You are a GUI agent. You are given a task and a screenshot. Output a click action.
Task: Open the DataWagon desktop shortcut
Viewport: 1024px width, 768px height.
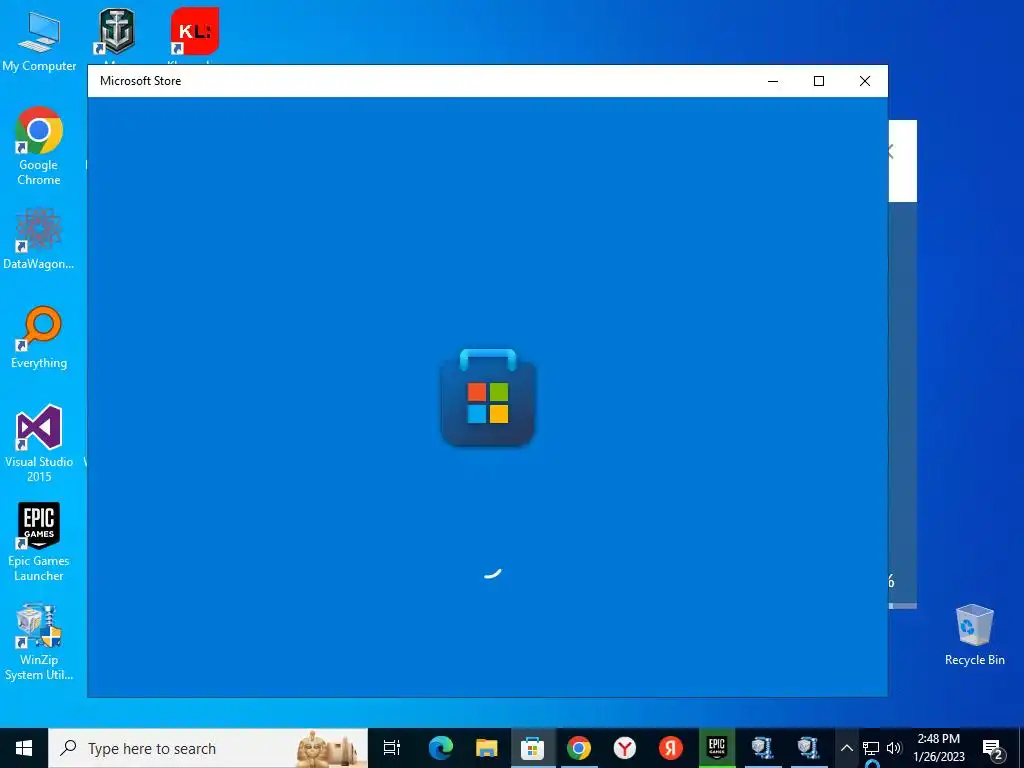click(39, 238)
